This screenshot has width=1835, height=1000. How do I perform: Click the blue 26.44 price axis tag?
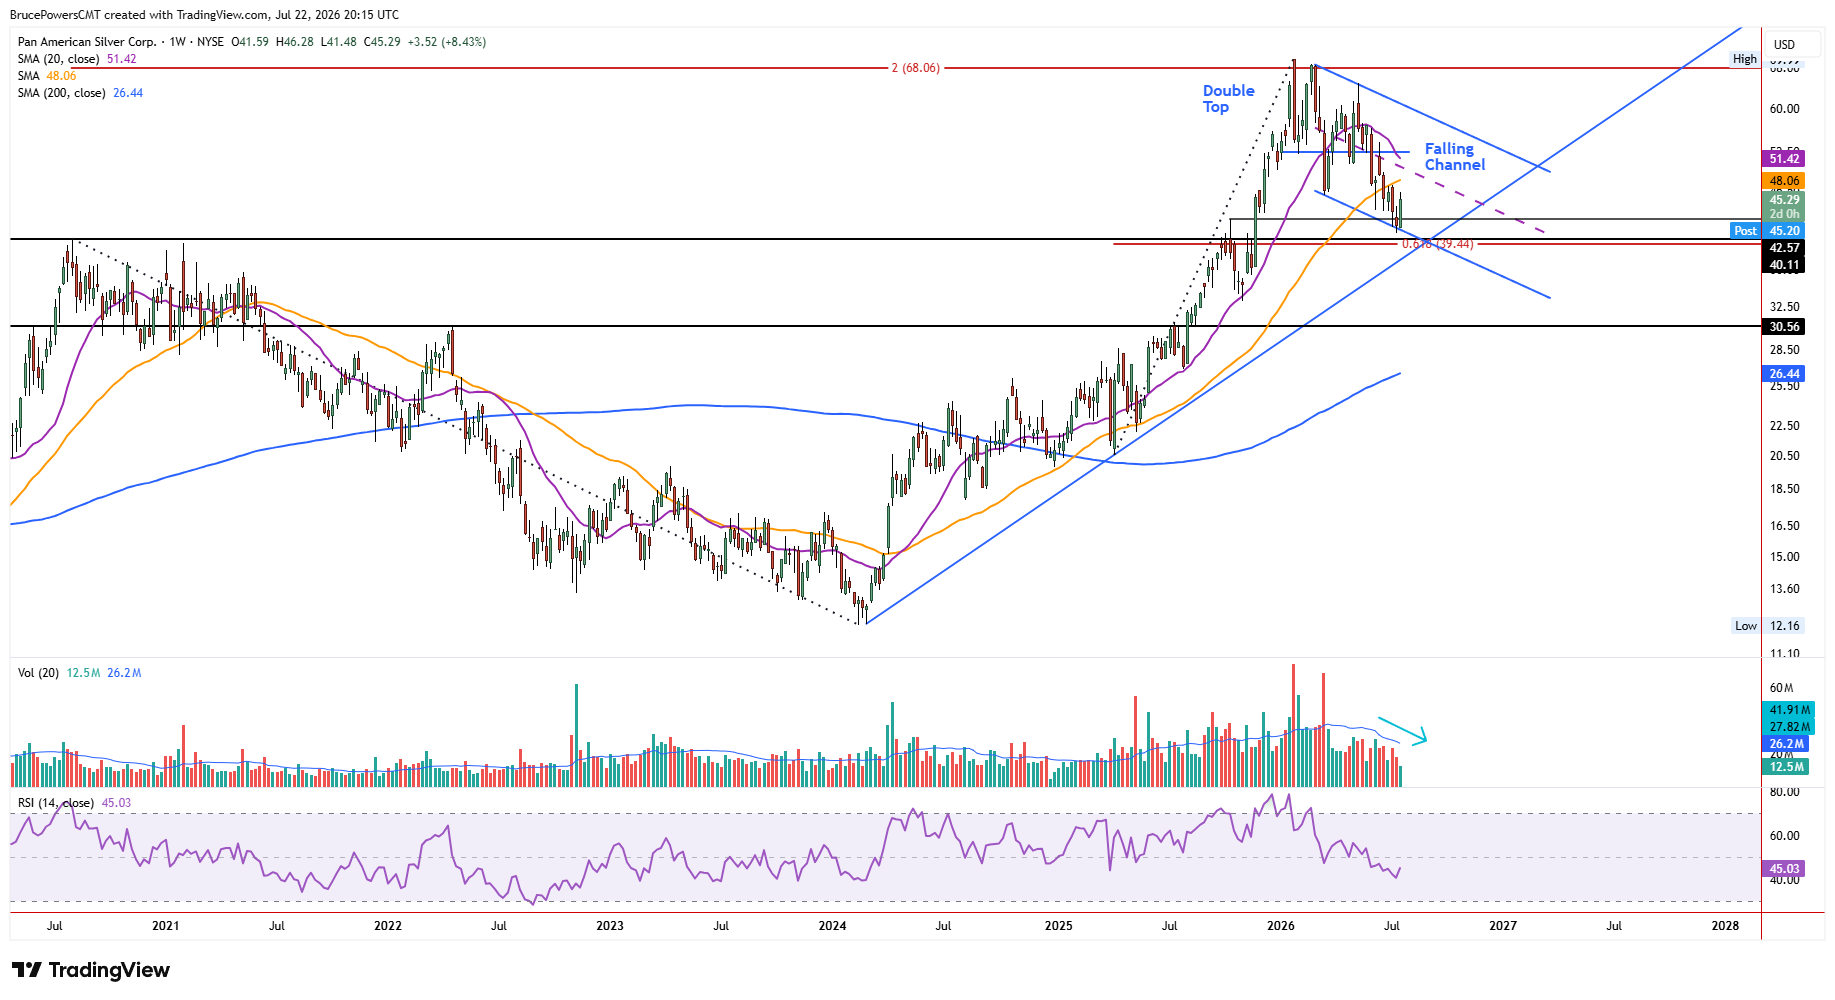pyautogui.click(x=1784, y=374)
